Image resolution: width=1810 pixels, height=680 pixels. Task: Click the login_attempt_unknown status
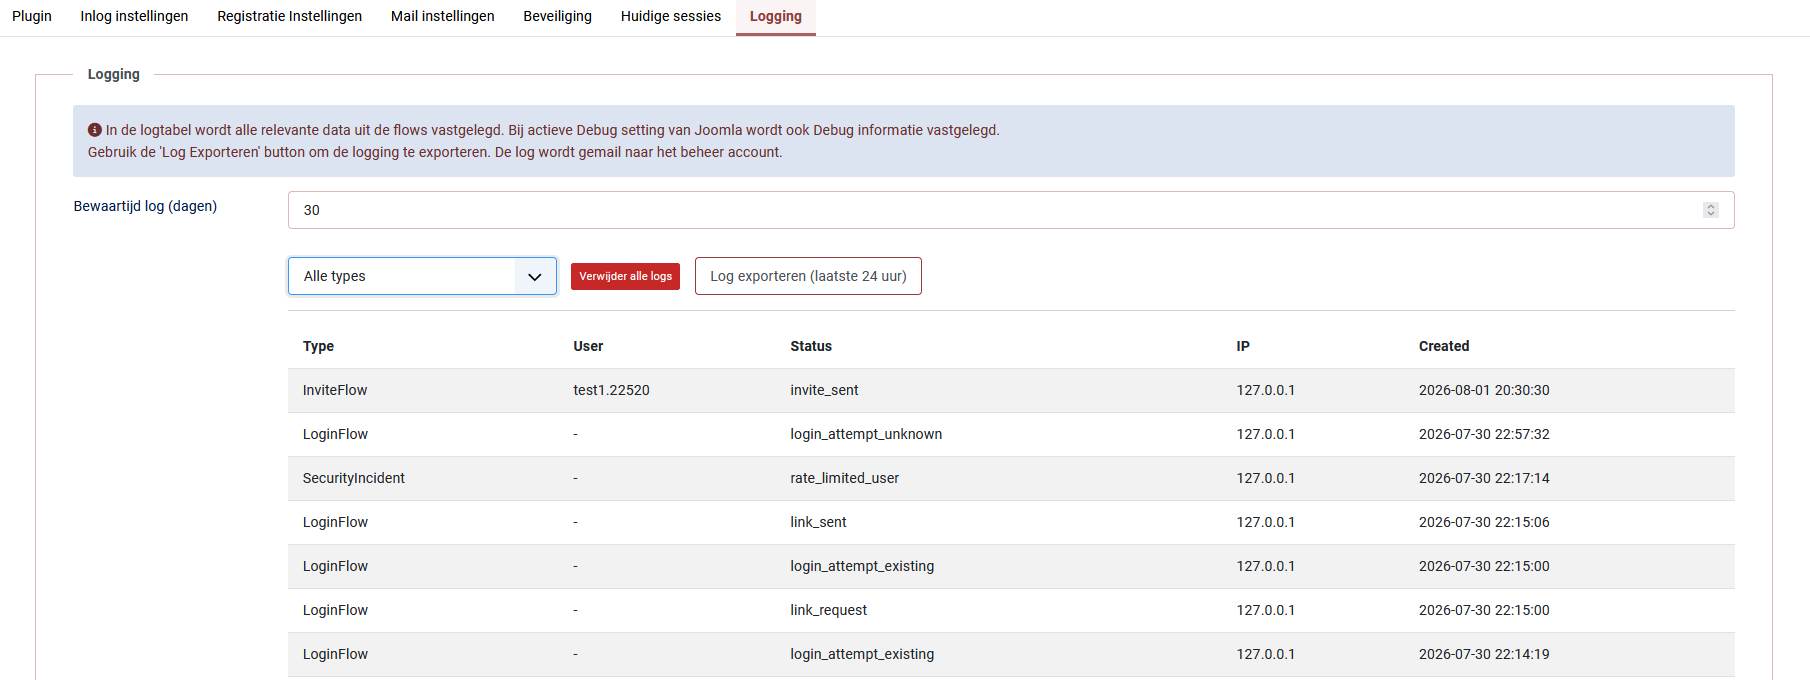point(866,434)
